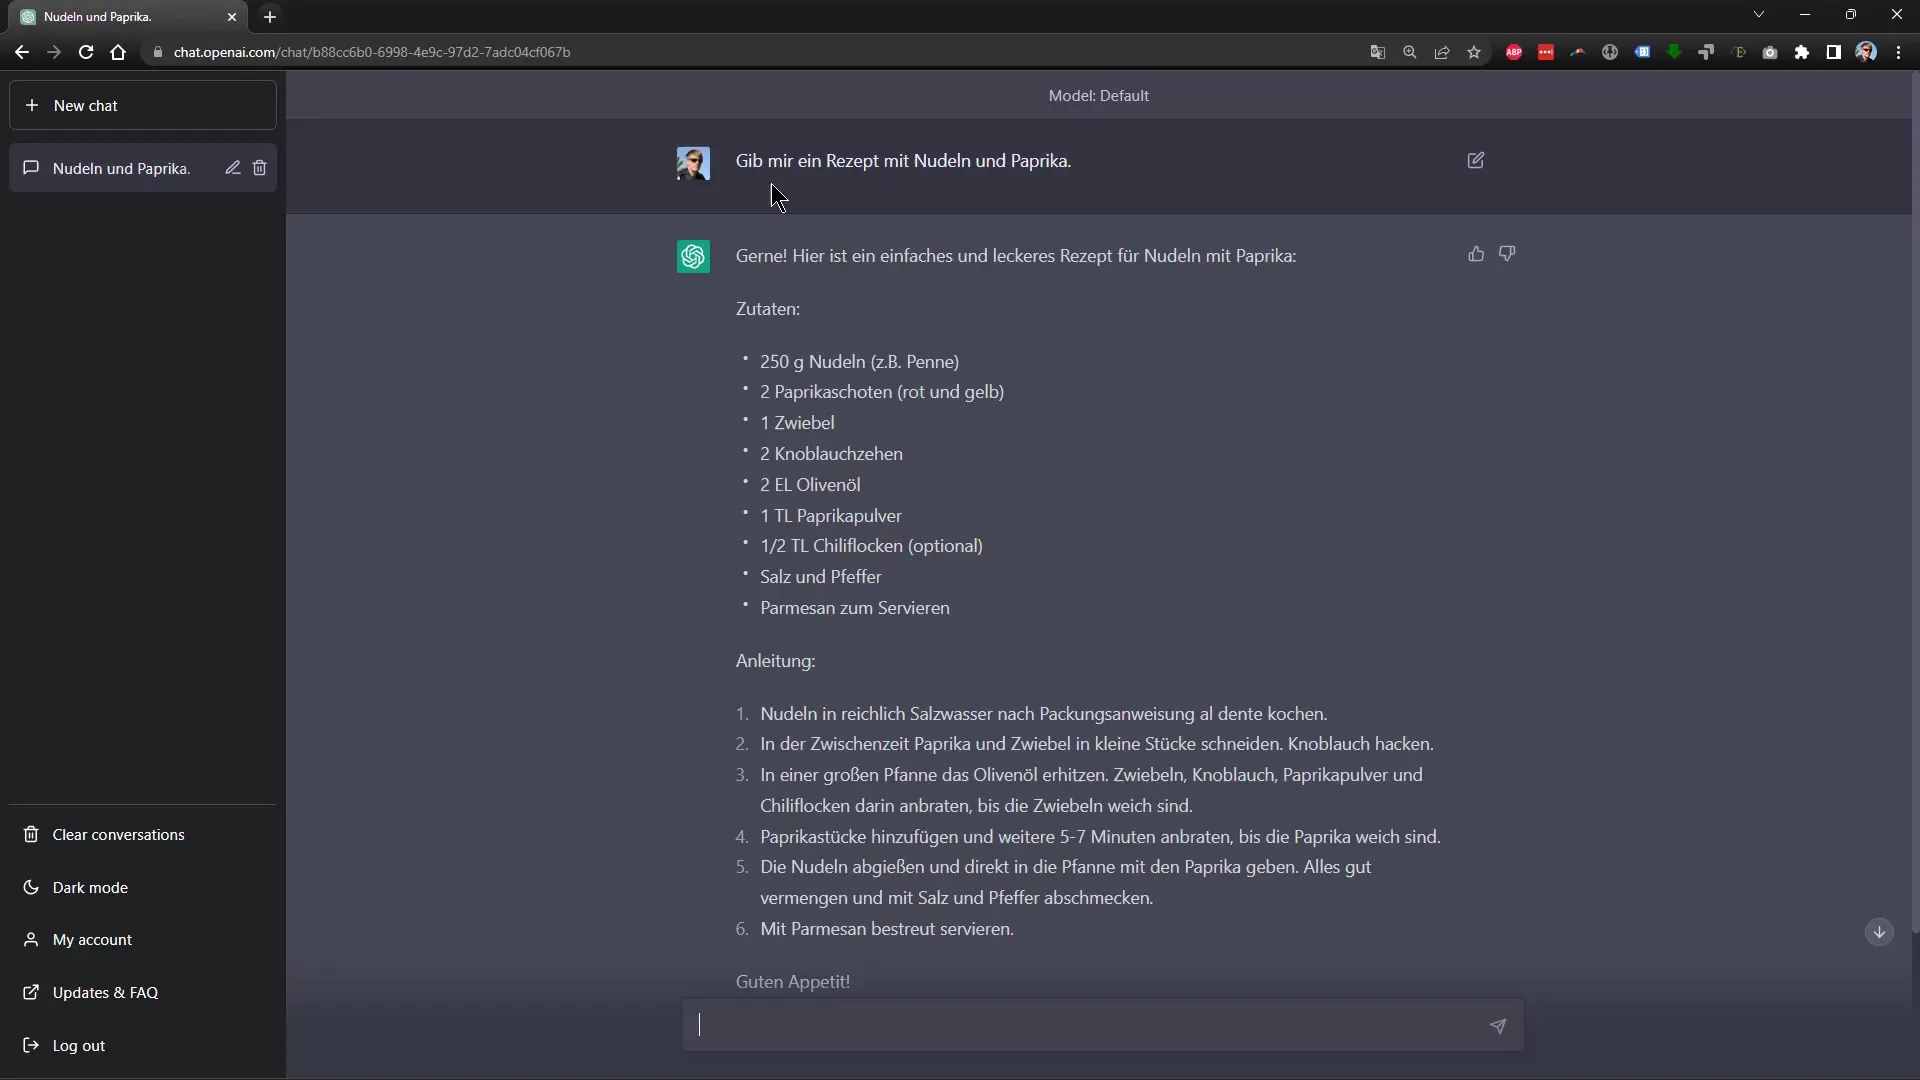The height and width of the screenshot is (1080, 1920).
Task: Click message input text field
Action: coord(1102,1026)
